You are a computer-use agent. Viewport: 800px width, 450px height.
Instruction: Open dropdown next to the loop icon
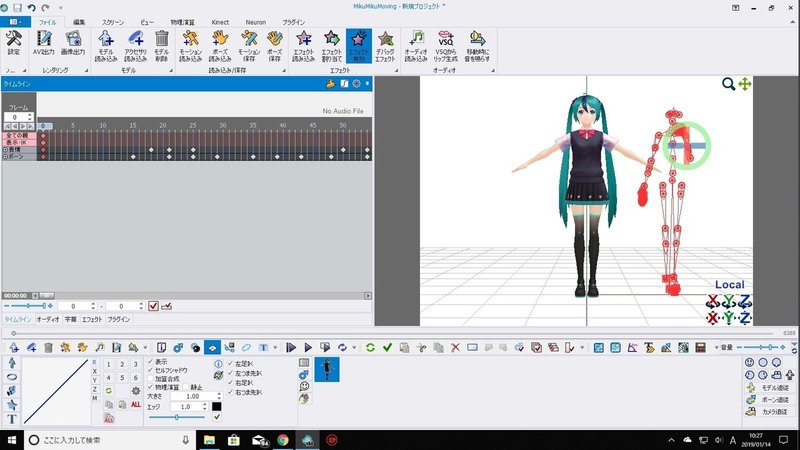click(x=354, y=347)
